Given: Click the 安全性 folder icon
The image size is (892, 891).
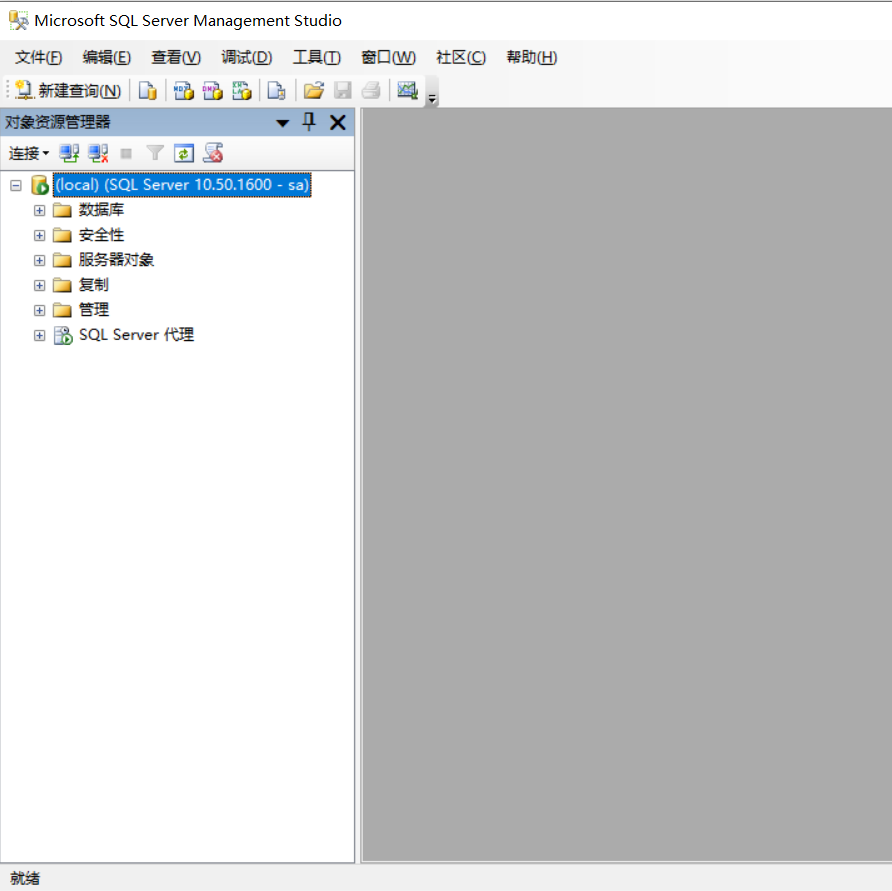Looking at the screenshot, I should coord(62,236).
